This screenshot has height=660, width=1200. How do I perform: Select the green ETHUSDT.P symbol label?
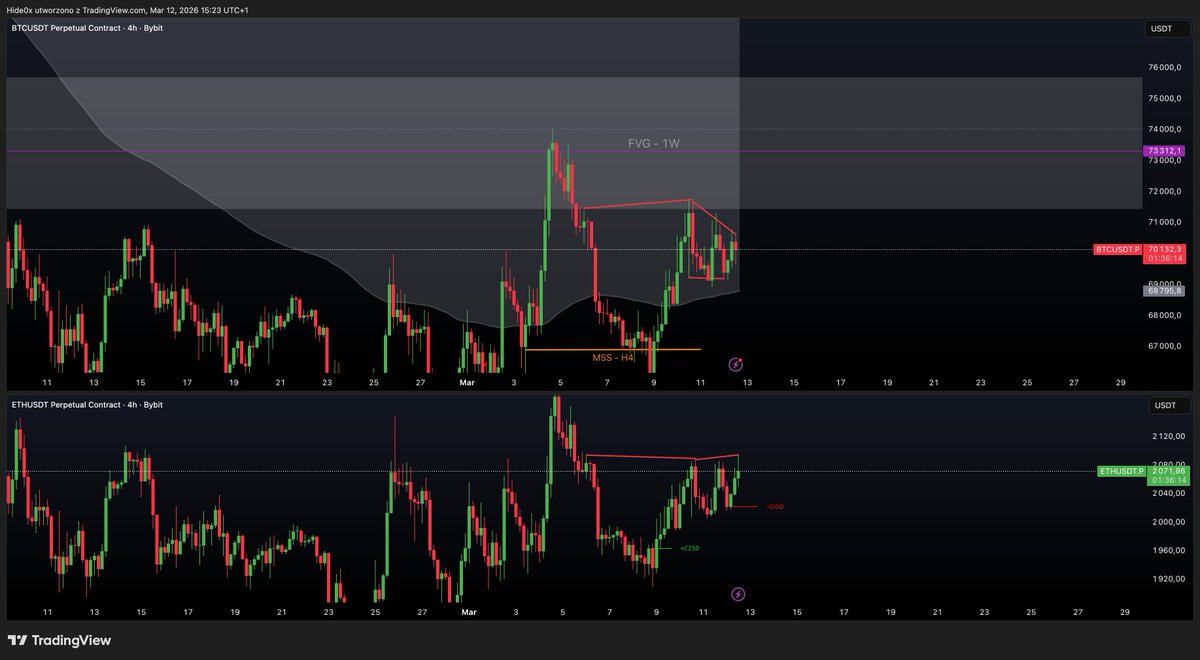[x=1121, y=470]
